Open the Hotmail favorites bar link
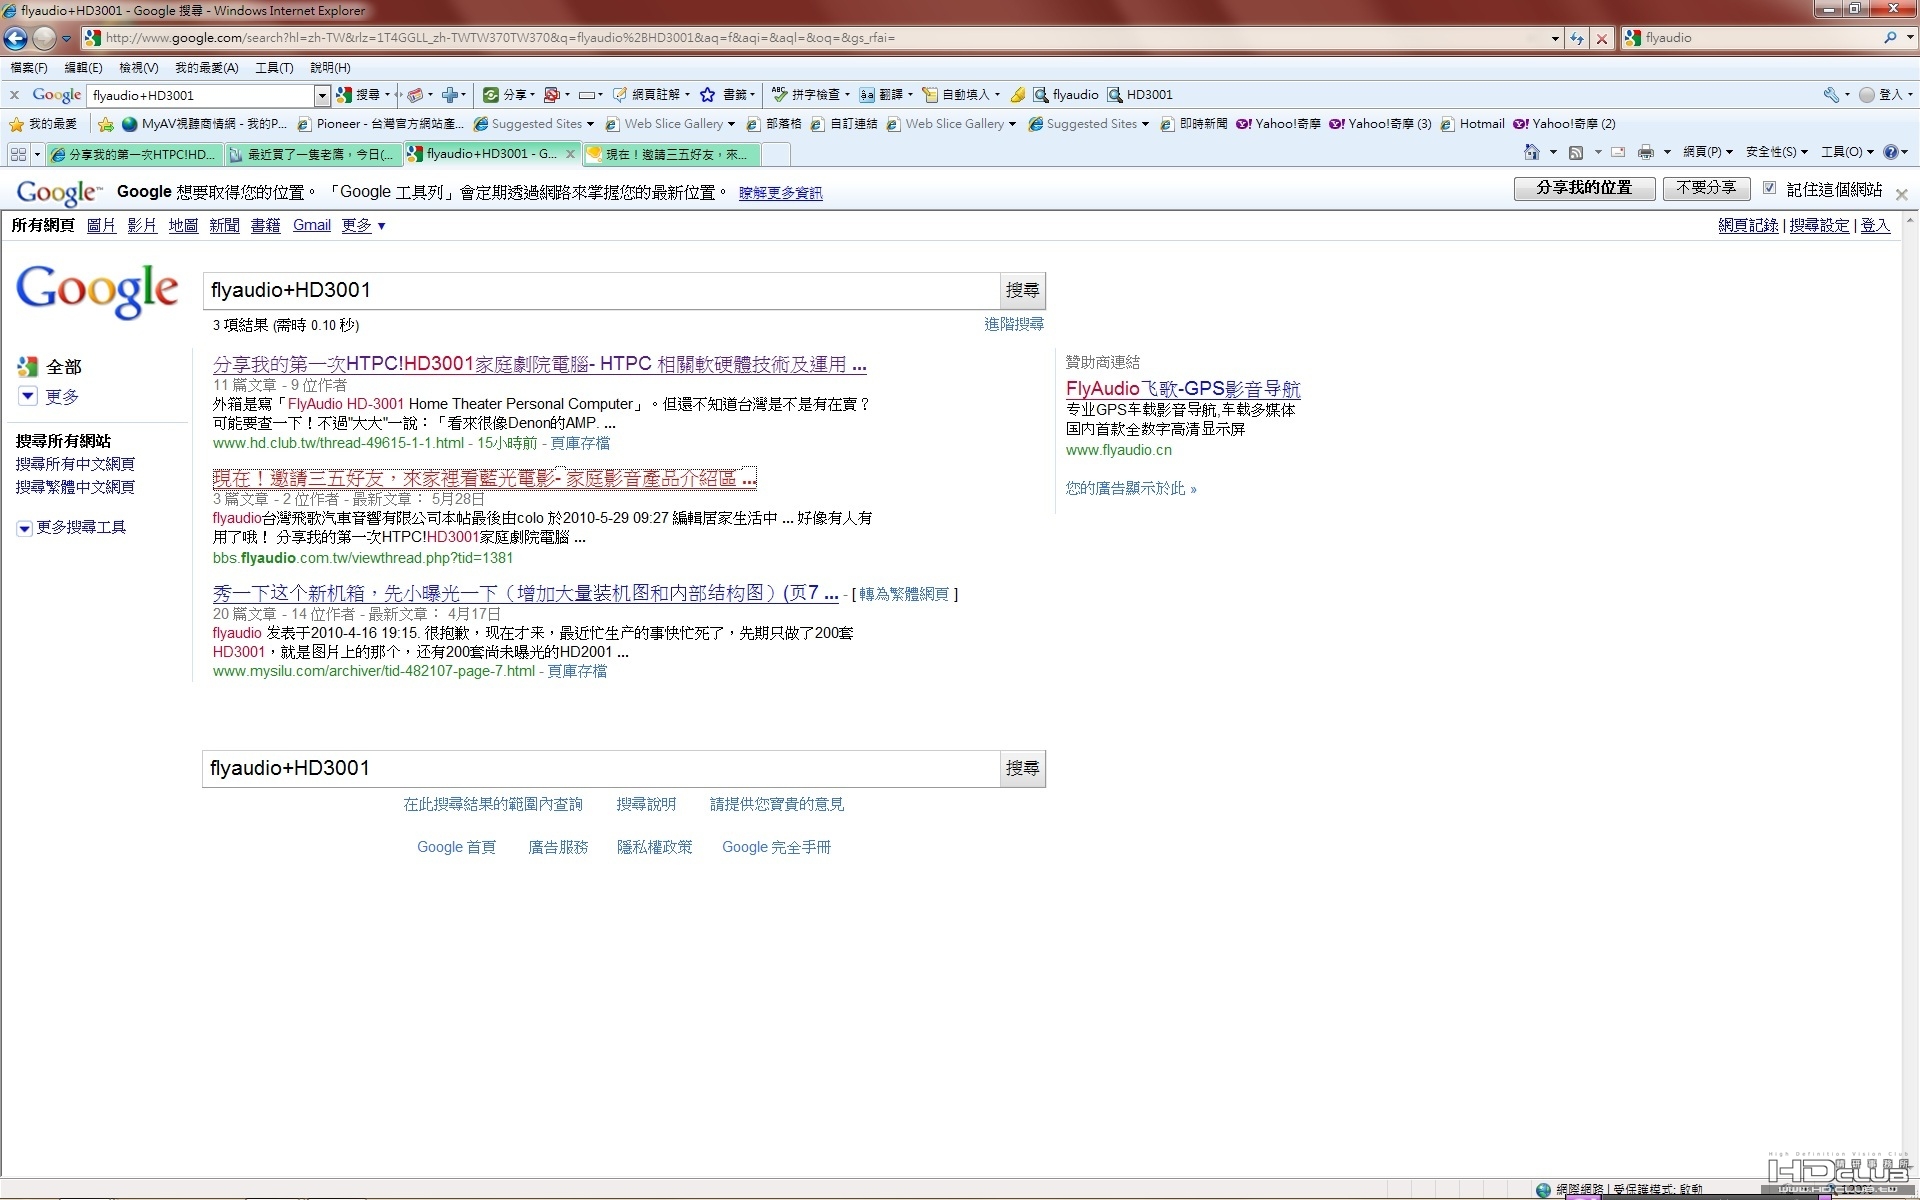 tap(1472, 124)
